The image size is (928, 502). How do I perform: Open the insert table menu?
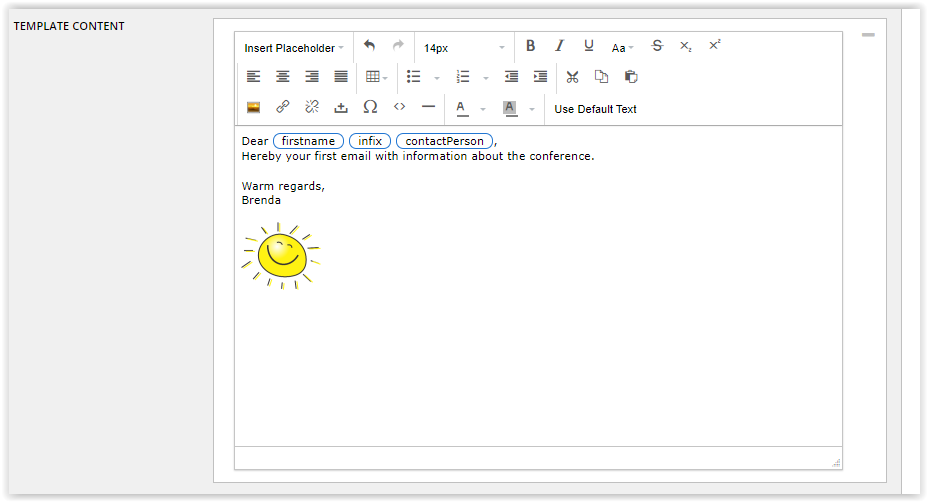[x=376, y=76]
